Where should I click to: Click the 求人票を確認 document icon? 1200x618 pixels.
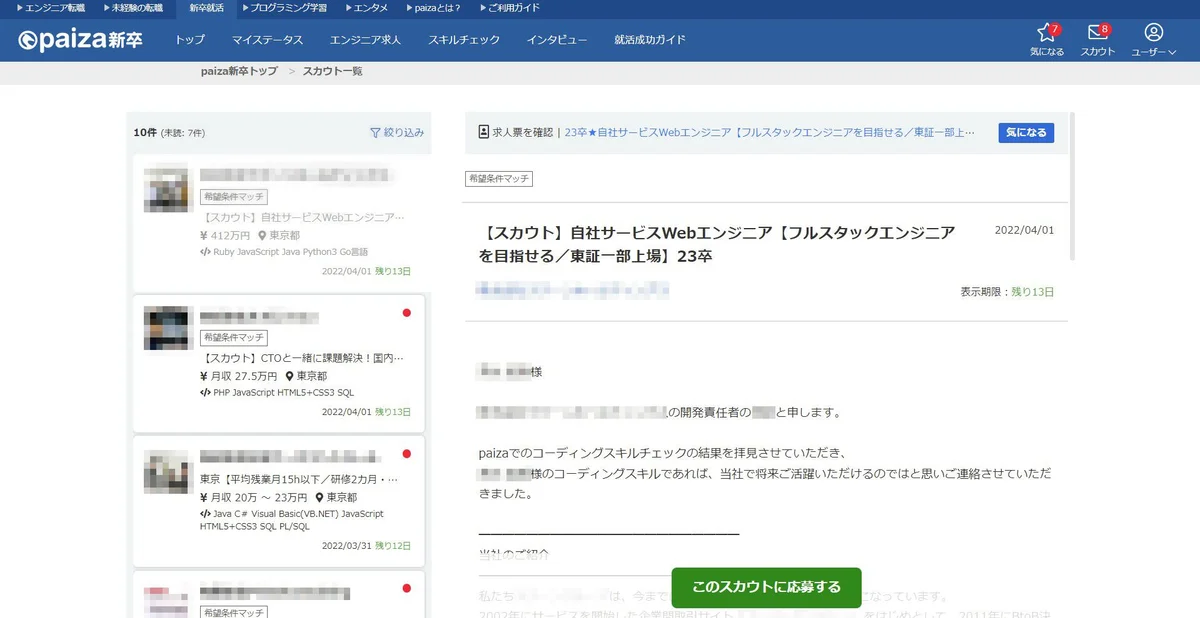484,132
